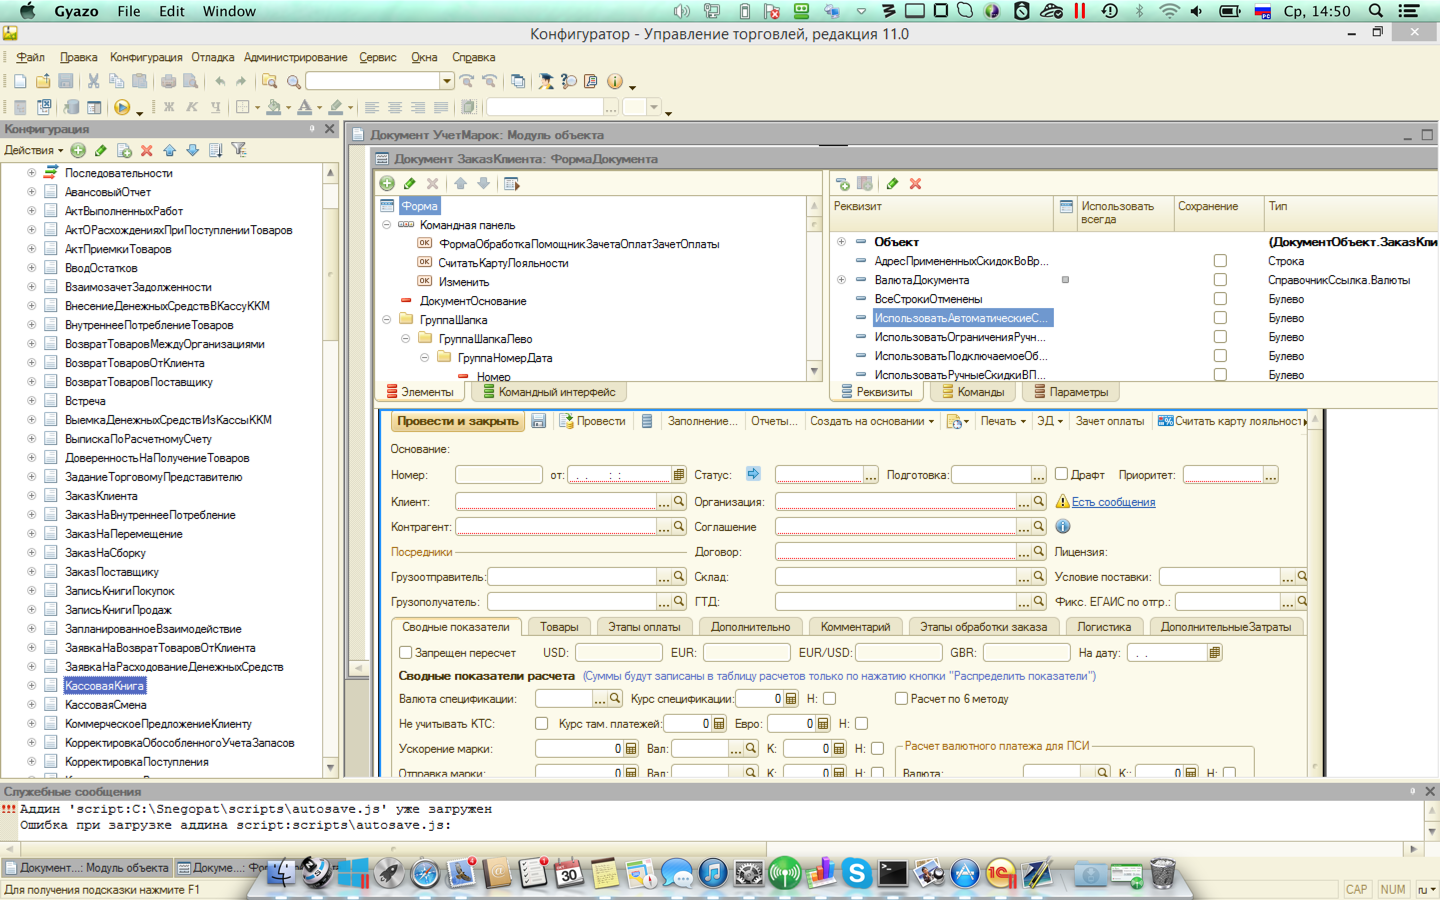This screenshot has height=900, width=1440.
Task: Click the filter icon in Configuration toolbar
Action: [239, 150]
